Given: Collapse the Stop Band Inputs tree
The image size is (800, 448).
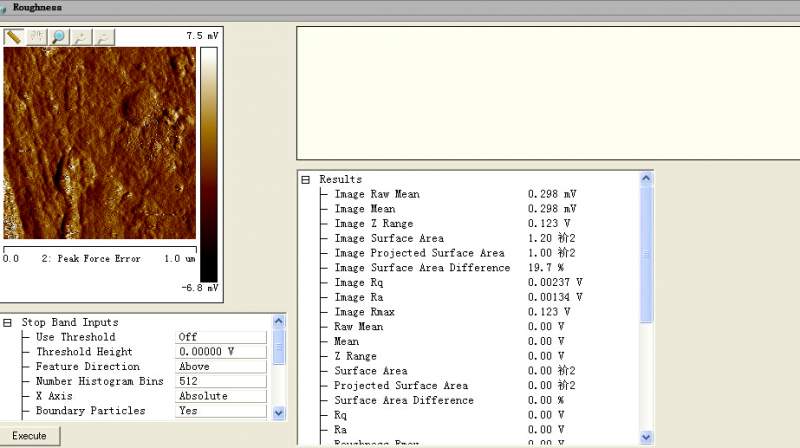Looking at the screenshot, I should click(x=8, y=322).
